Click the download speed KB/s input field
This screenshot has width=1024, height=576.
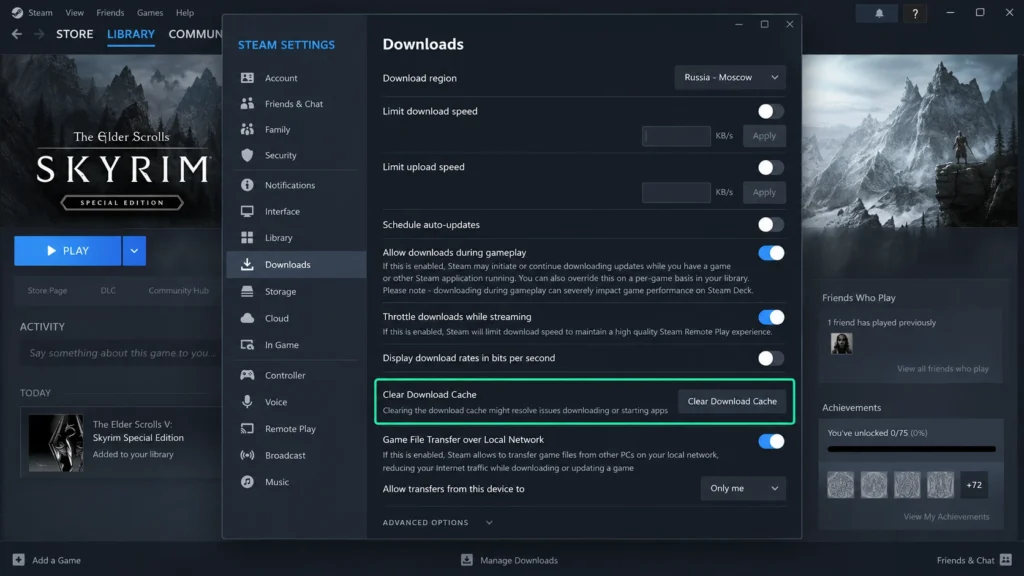[676, 136]
